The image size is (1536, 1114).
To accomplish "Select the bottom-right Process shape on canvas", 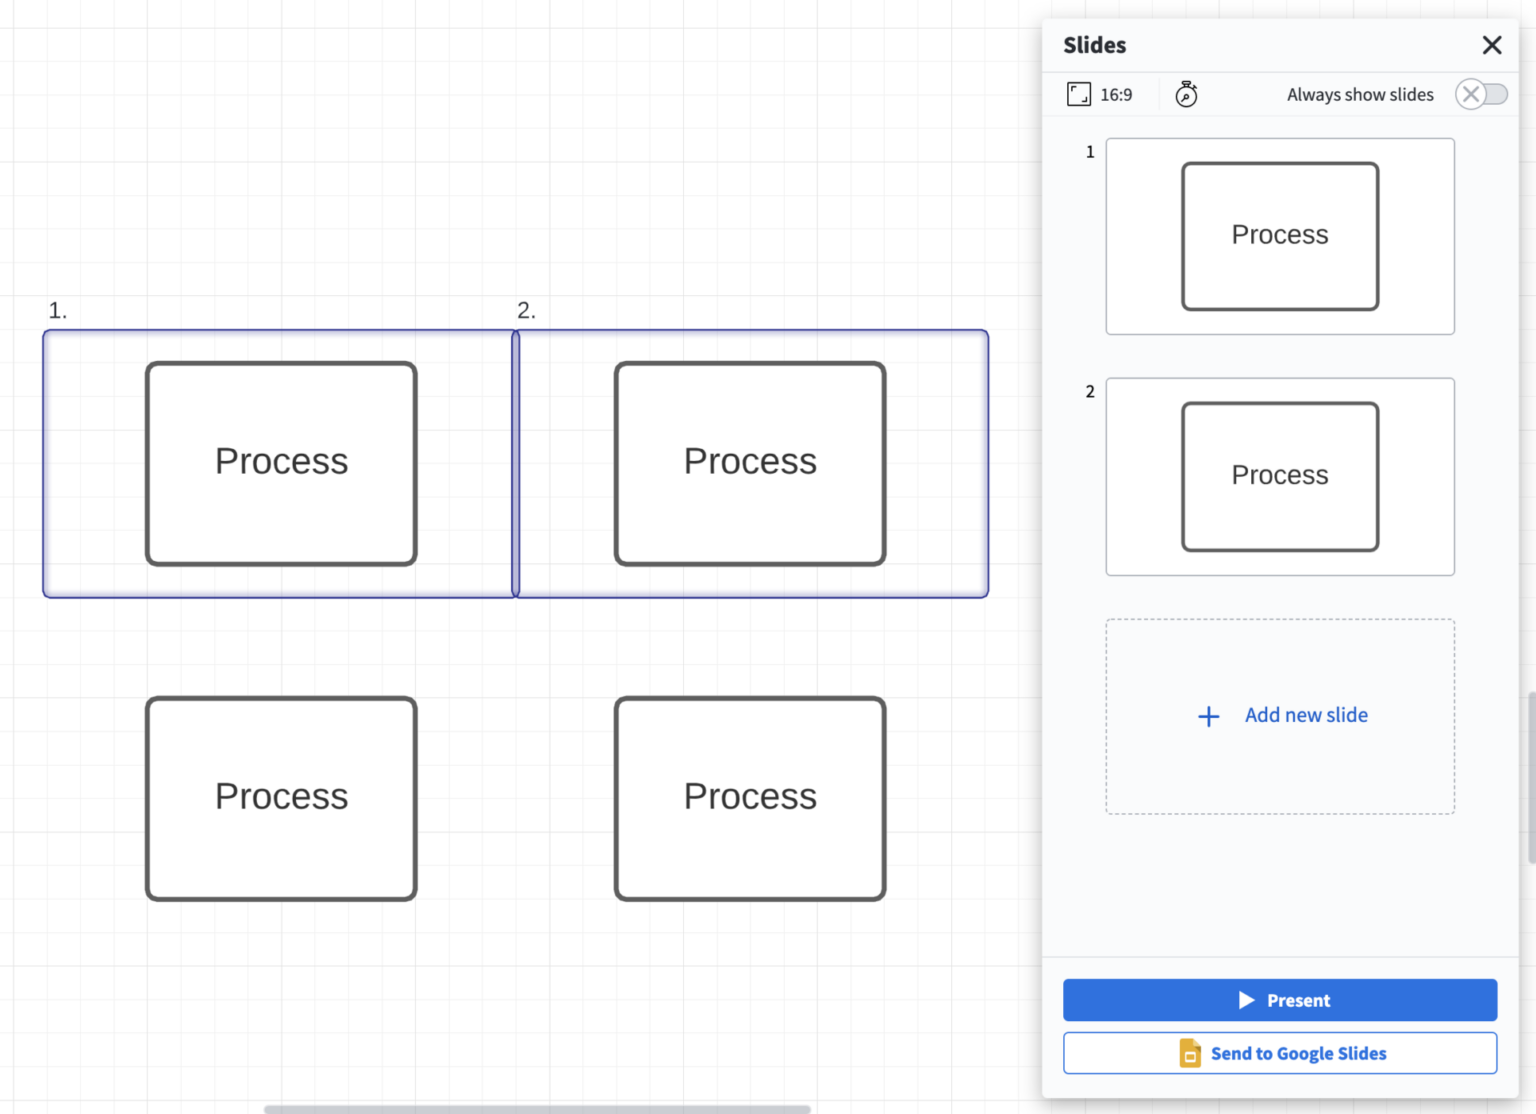I will pos(750,797).
